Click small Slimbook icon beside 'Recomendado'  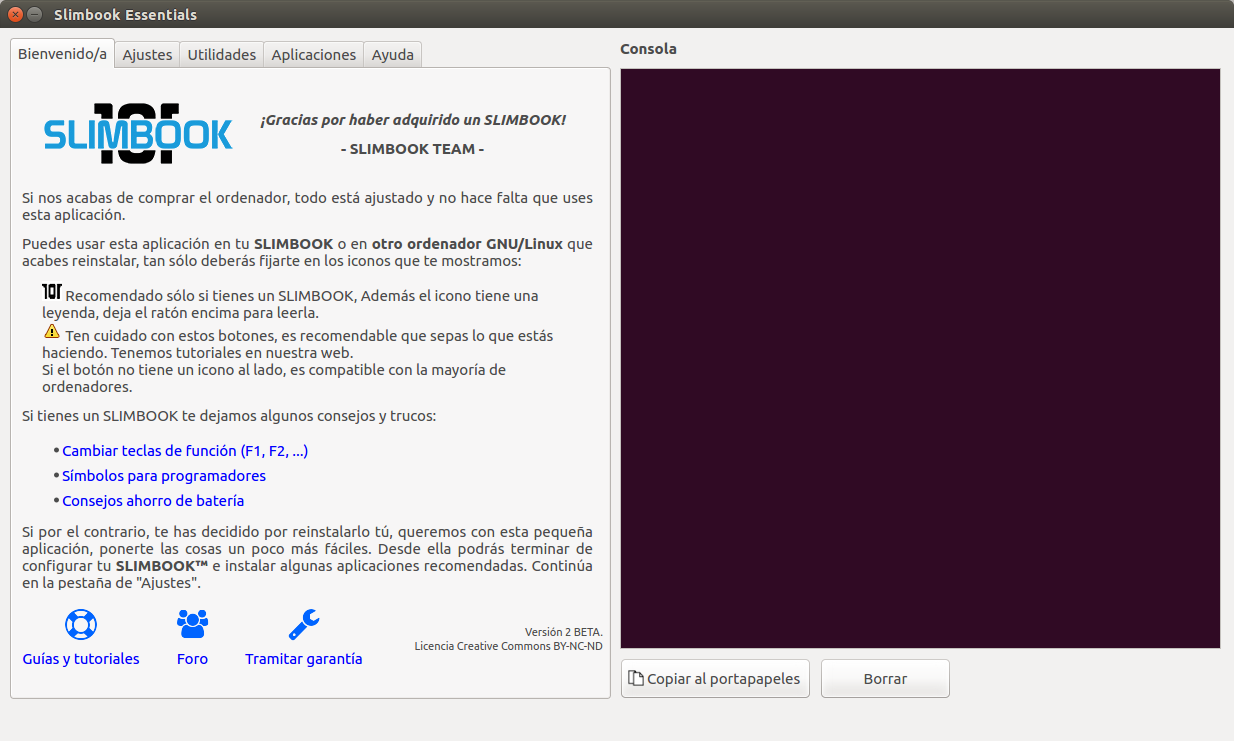click(x=52, y=292)
